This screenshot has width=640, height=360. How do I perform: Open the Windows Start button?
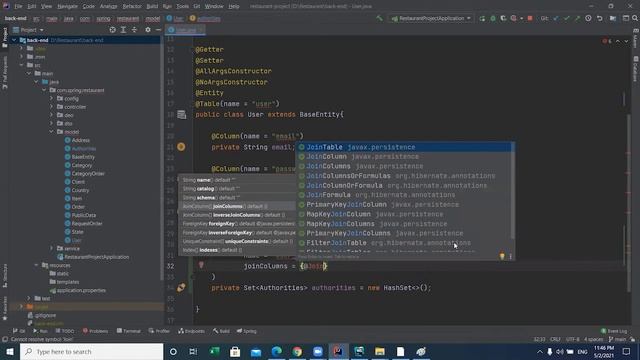pos(10,351)
